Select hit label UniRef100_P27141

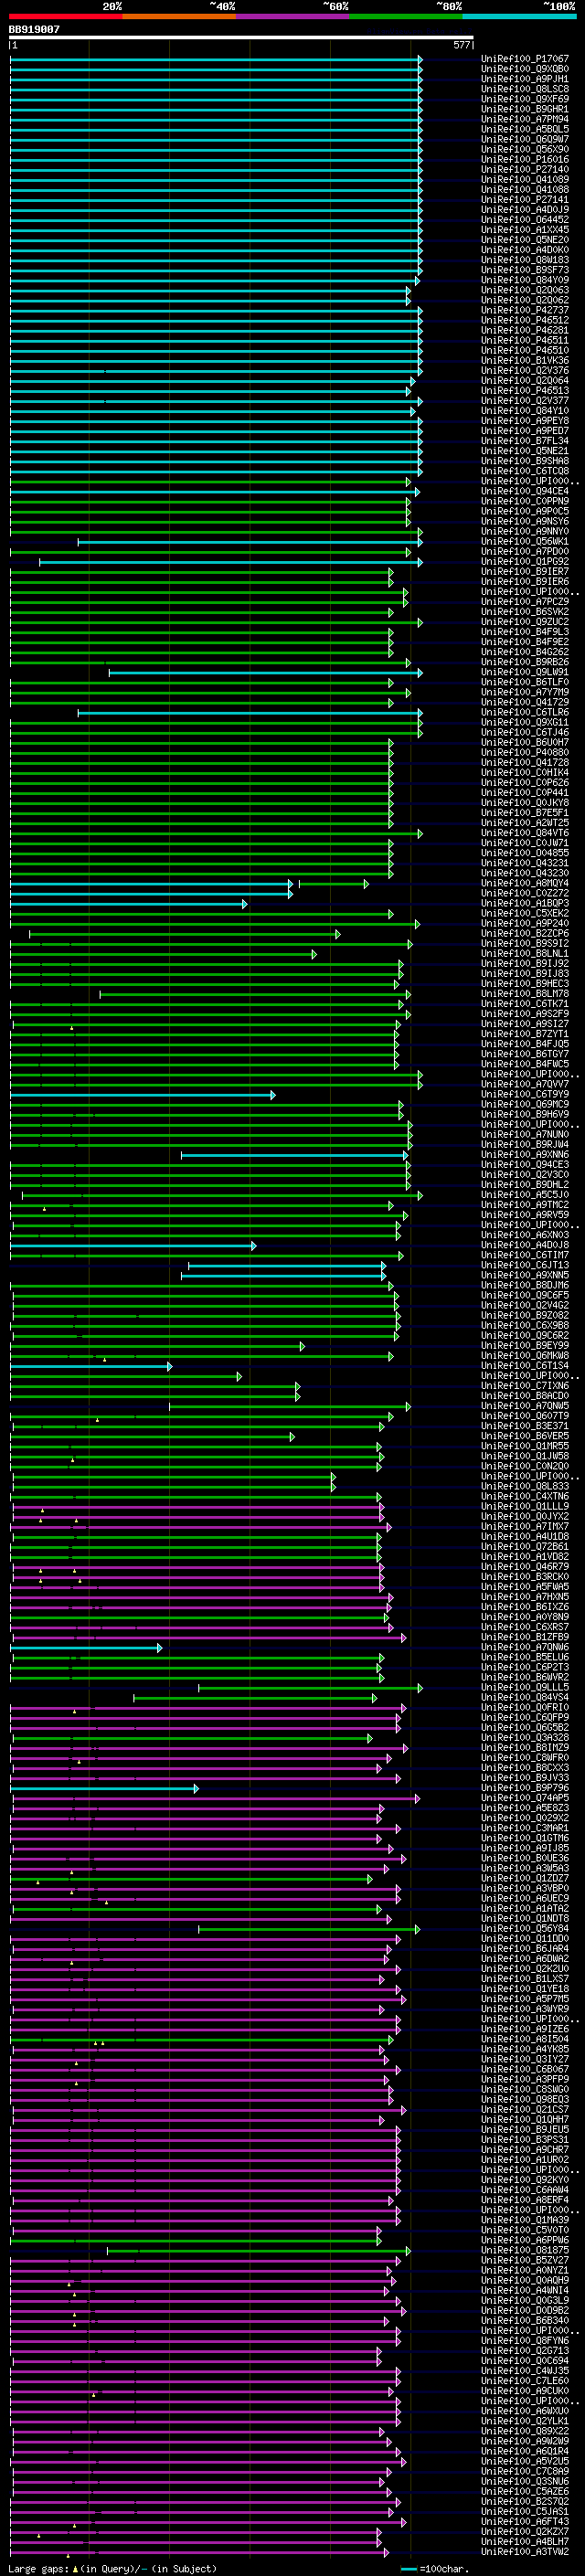pos(525,199)
